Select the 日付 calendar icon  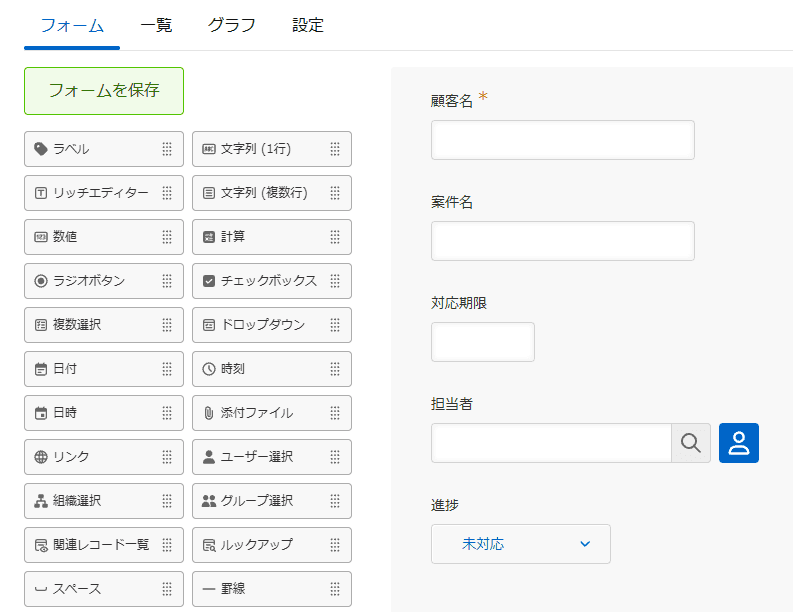(x=40, y=369)
